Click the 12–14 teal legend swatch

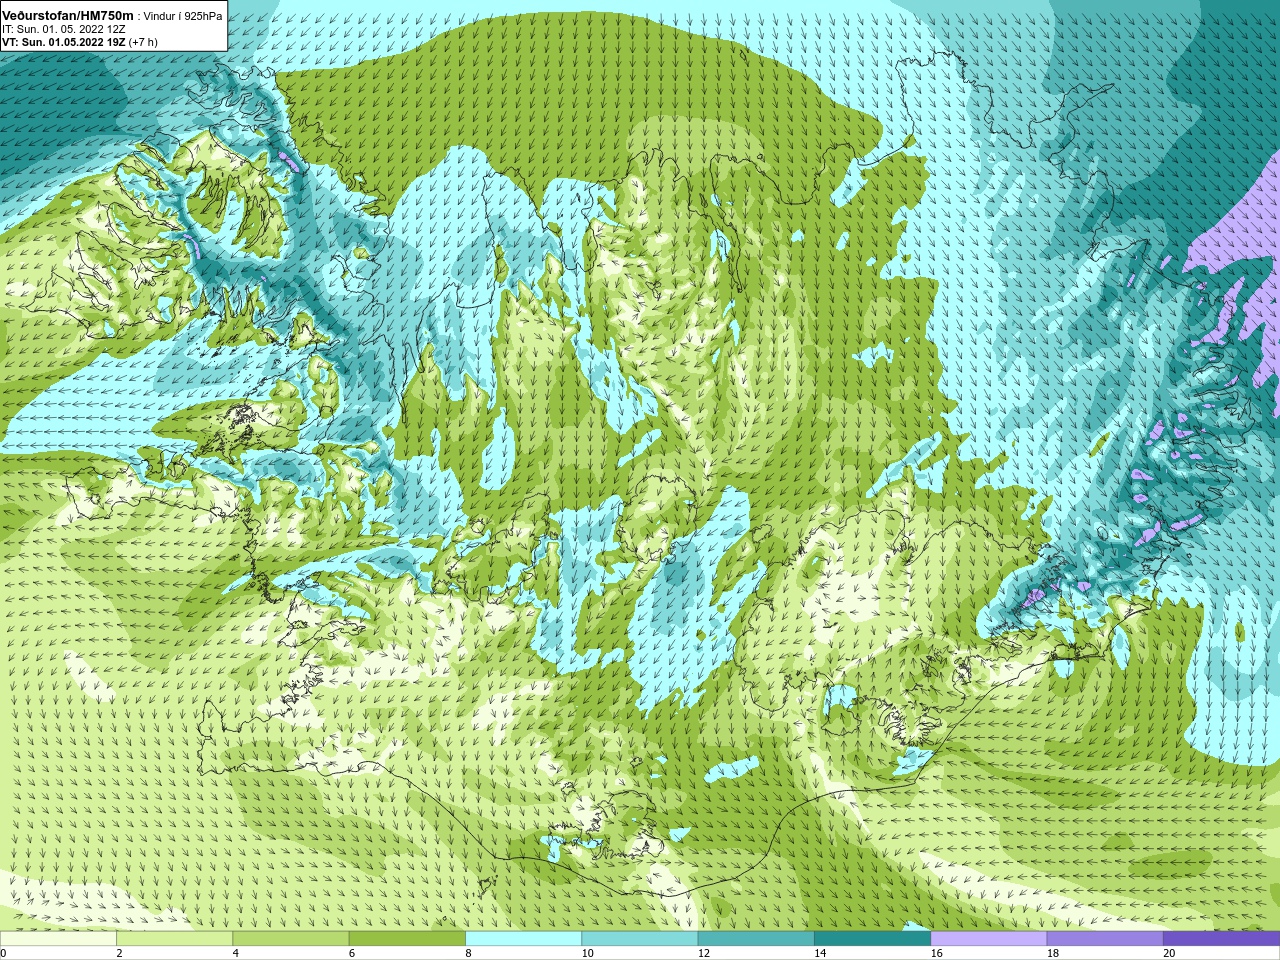(756, 939)
